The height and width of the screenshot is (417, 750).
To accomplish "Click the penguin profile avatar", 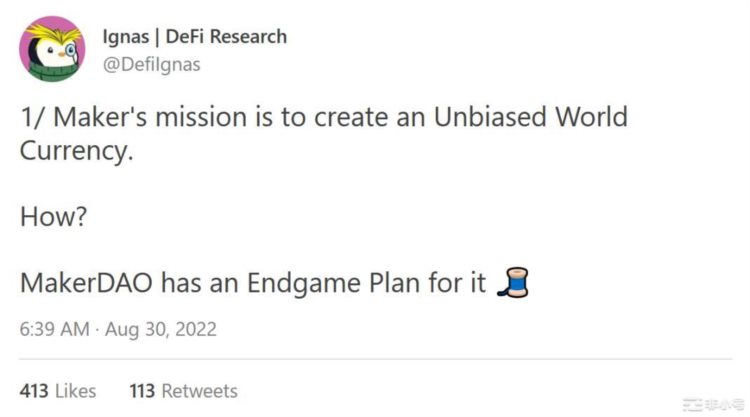I will click(x=52, y=49).
